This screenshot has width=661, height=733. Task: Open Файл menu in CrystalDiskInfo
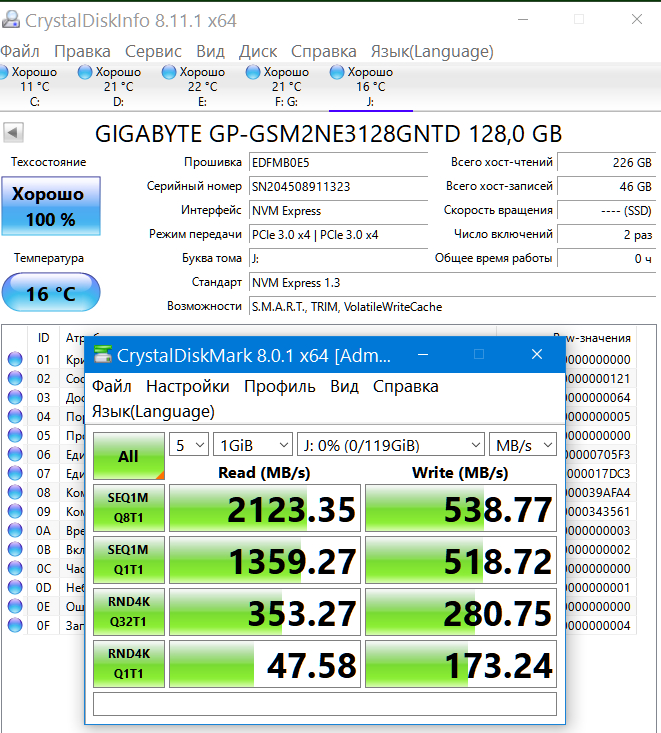click(x=19, y=51)
